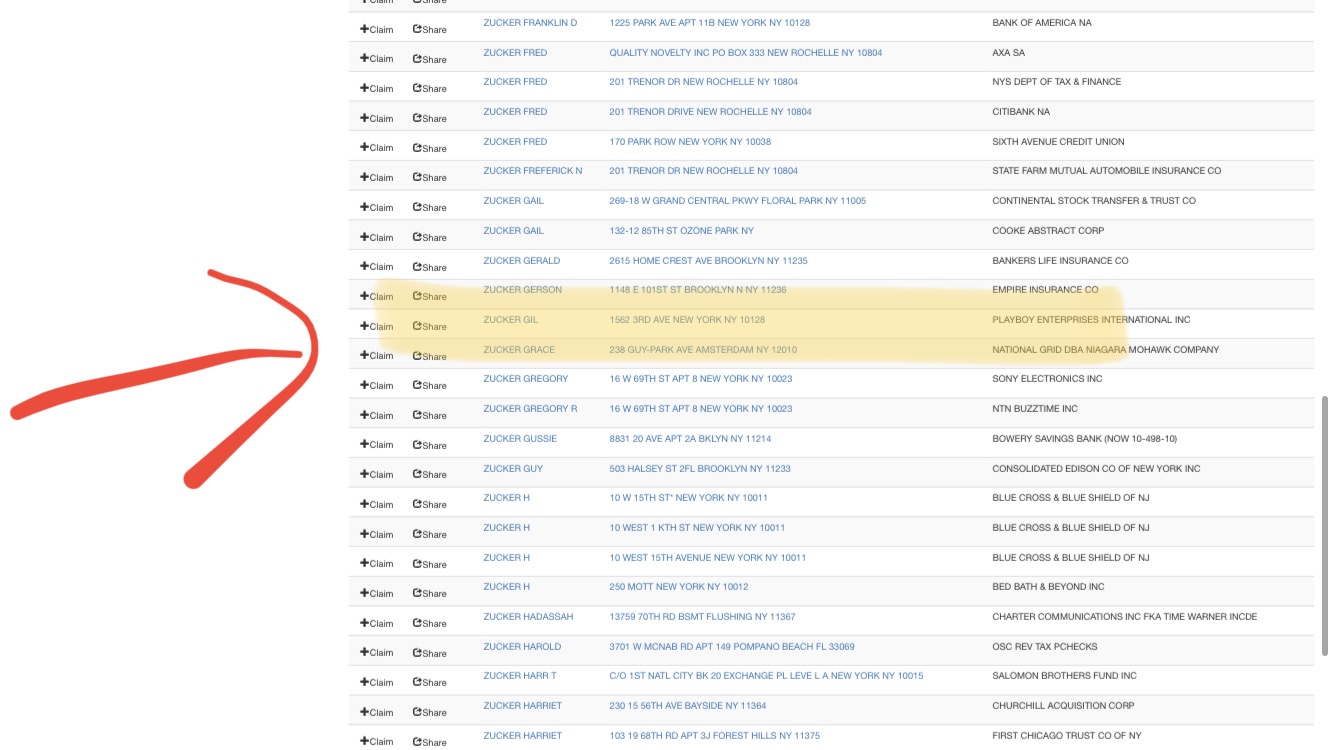Claim the Quality Novelty Inc ZUCKER FRED entry

tap(377, 59)
